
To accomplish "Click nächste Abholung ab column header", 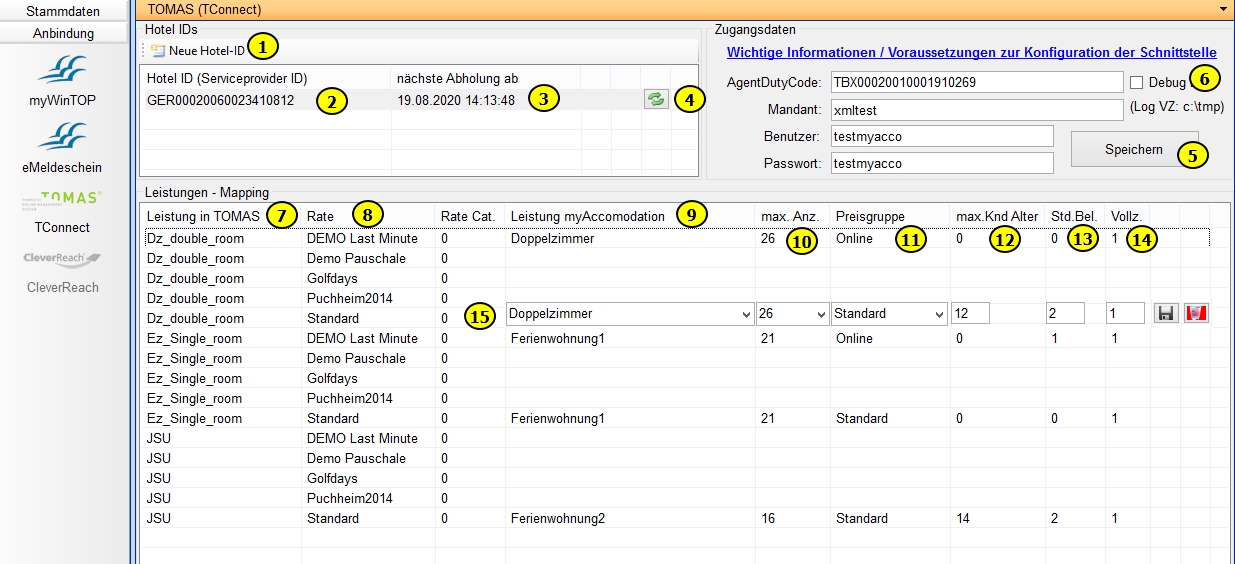I will (457, 78).
